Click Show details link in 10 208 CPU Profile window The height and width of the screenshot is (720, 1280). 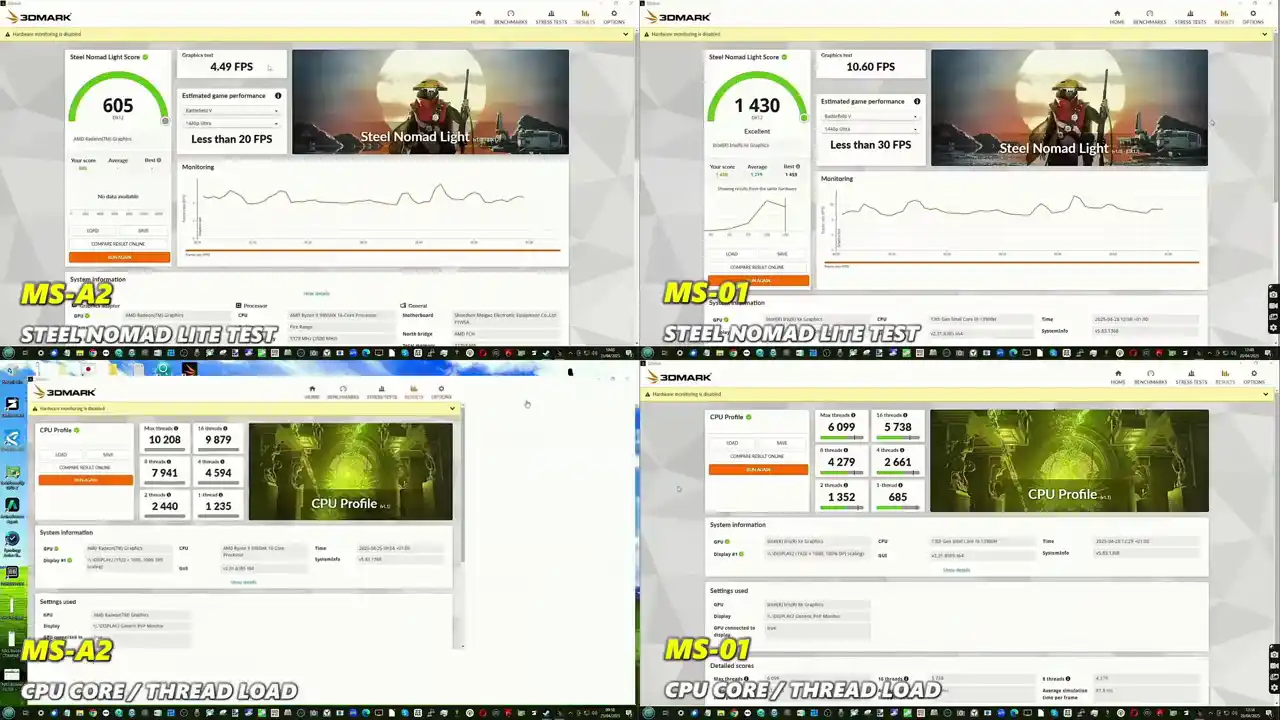[x=243, y=582]
